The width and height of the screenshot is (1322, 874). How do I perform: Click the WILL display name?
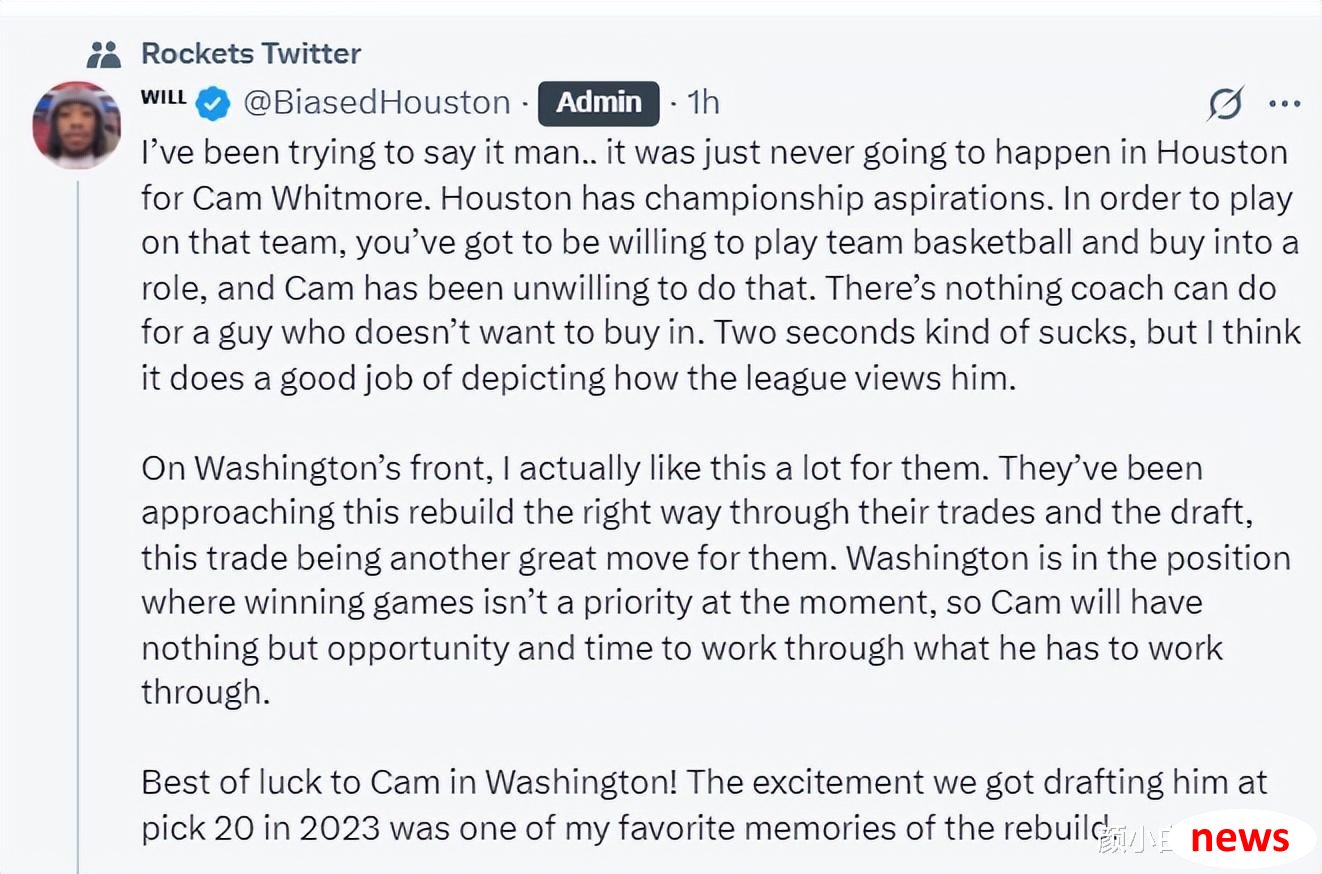pos(163,97)
